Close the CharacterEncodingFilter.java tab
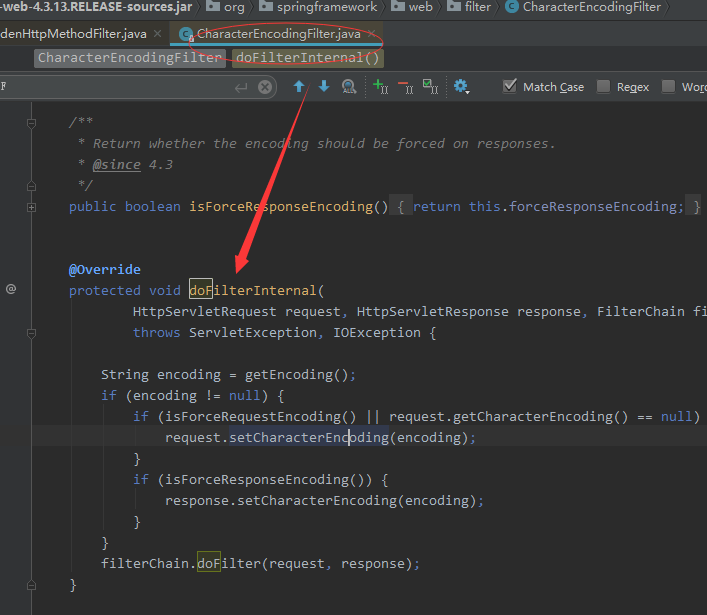Image resolution: width=707 pixels, height=615 pixels. [371, 34]
